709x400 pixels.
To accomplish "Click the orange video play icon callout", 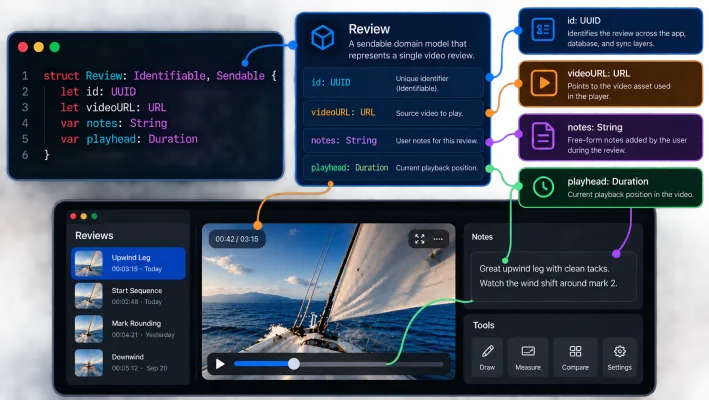I will (544, 83).
